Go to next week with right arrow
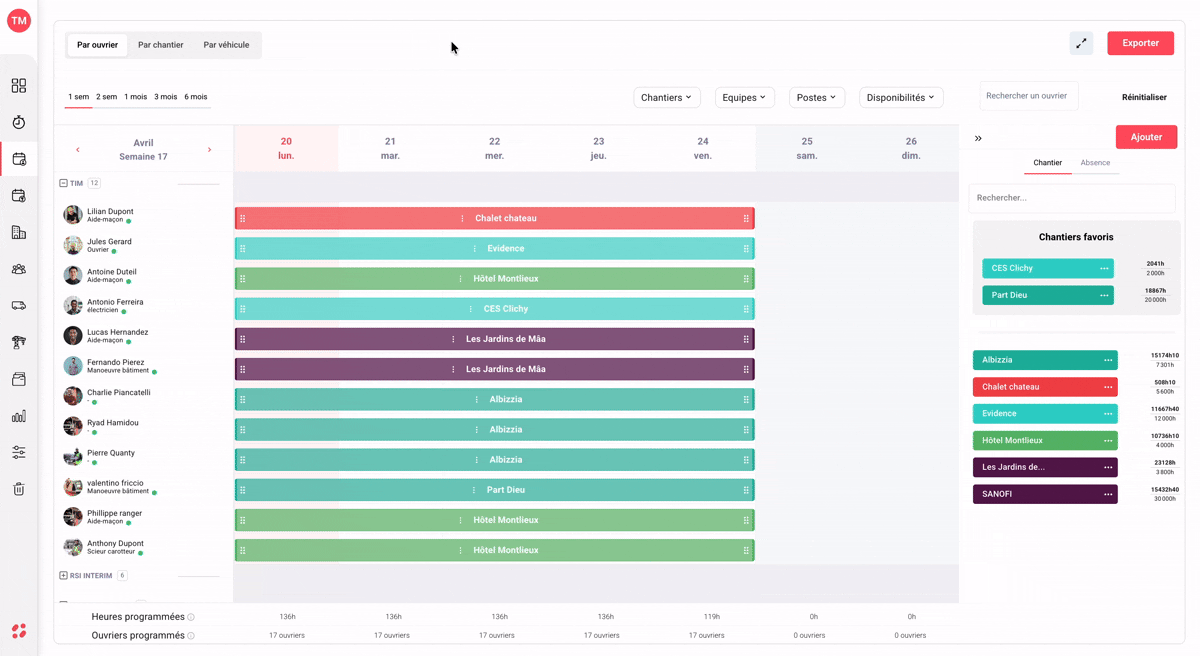 [x=209, y=150]
